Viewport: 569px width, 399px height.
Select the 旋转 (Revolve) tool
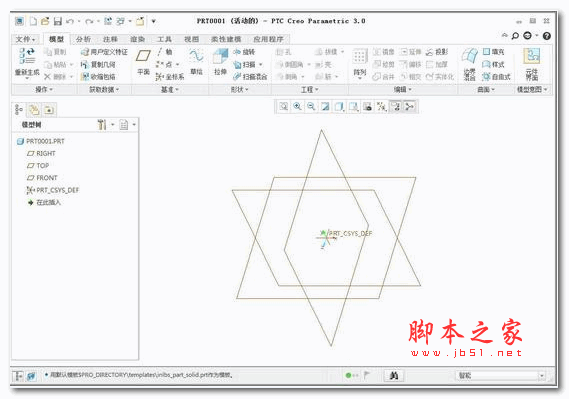pos(244,52)
